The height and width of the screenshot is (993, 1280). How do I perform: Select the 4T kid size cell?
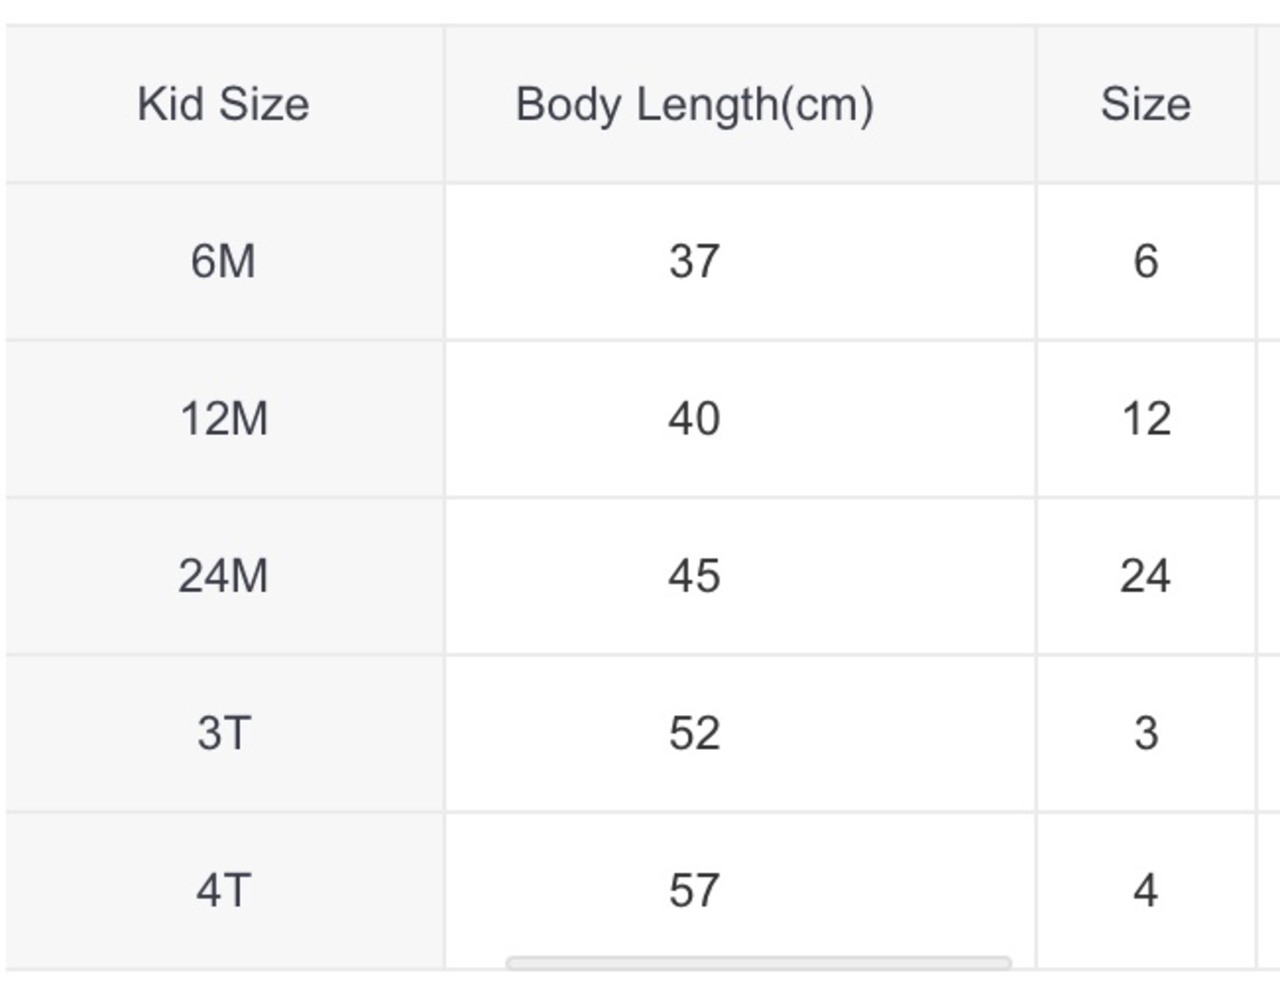tap(223, 890)
